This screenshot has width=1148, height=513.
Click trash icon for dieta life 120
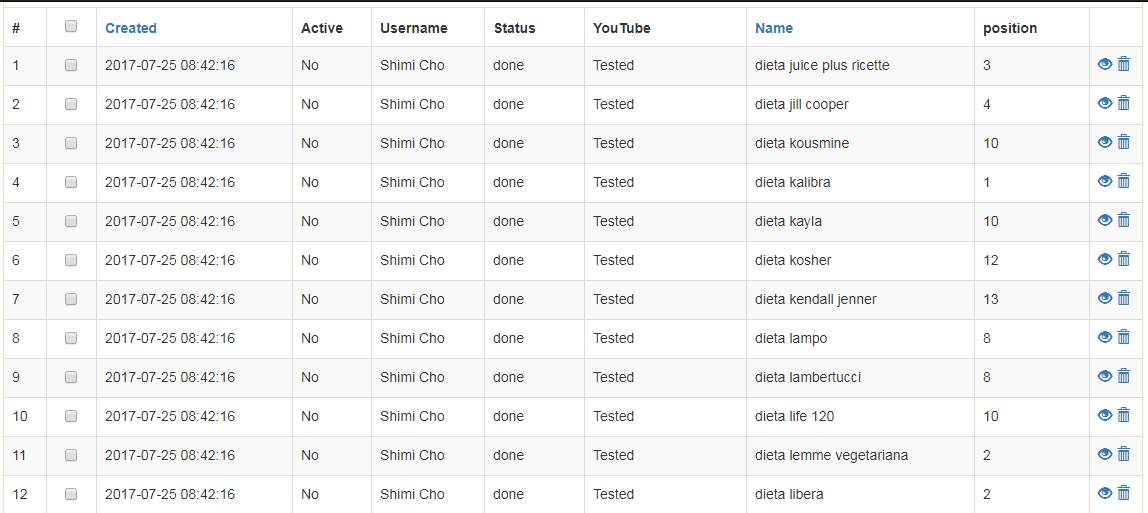pos(1123,415)
